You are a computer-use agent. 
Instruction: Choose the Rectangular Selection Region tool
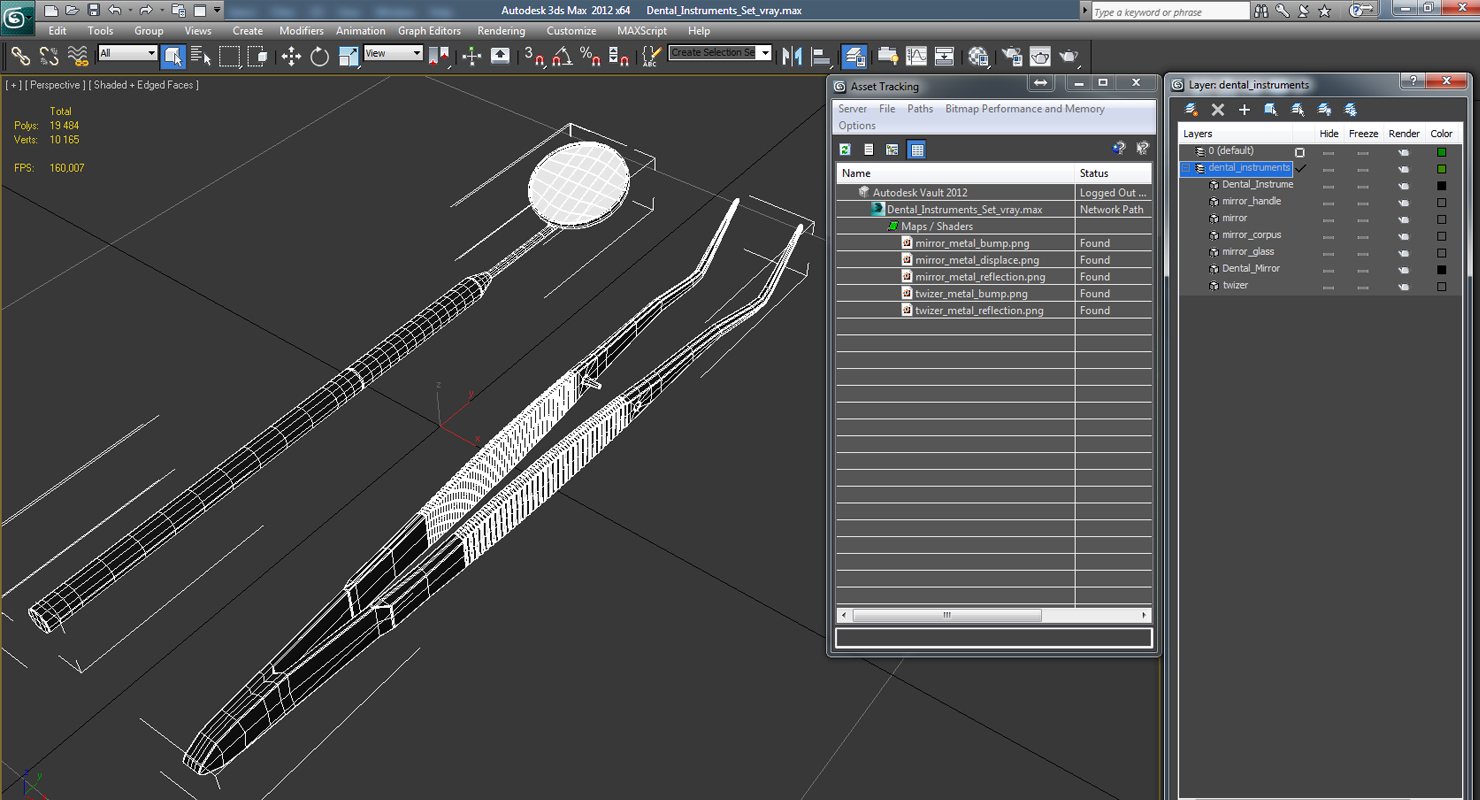[229, 56]
